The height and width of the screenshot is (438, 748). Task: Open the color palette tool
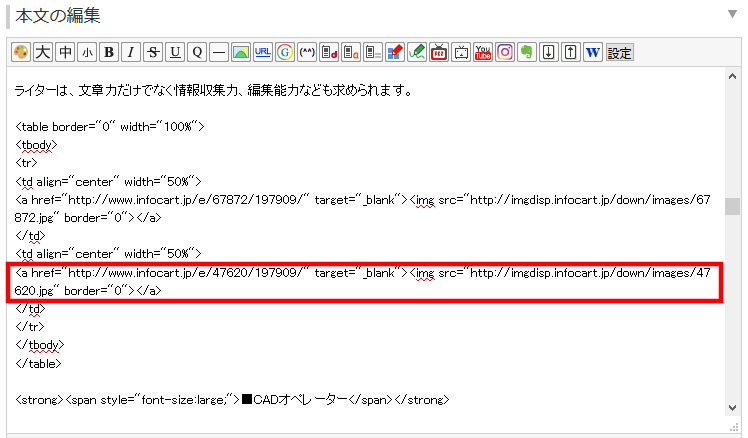click(21, 52)
